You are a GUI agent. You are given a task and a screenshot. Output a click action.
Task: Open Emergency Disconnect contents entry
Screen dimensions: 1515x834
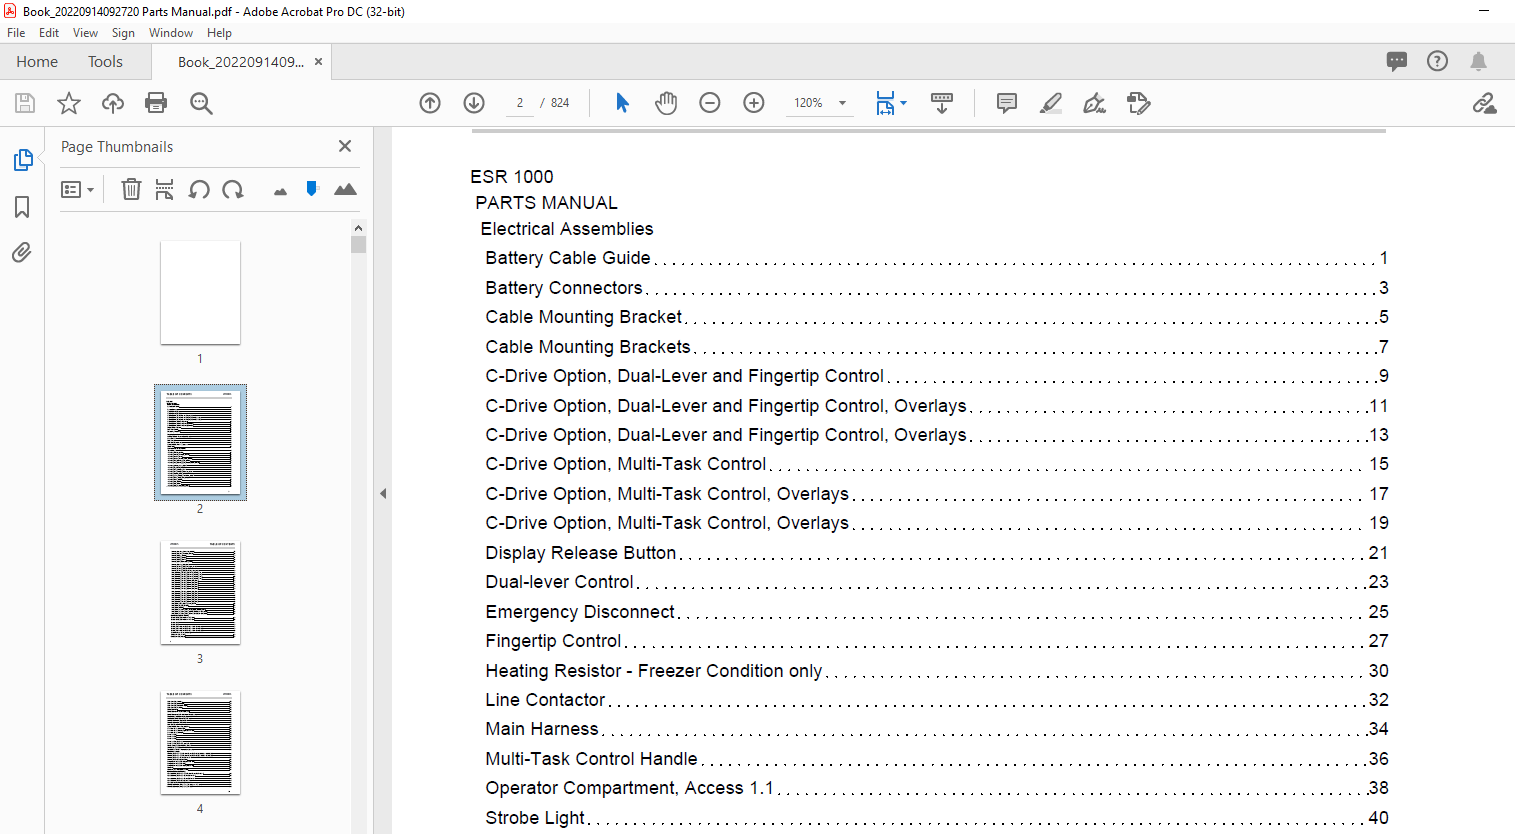[x=936, y=612]
